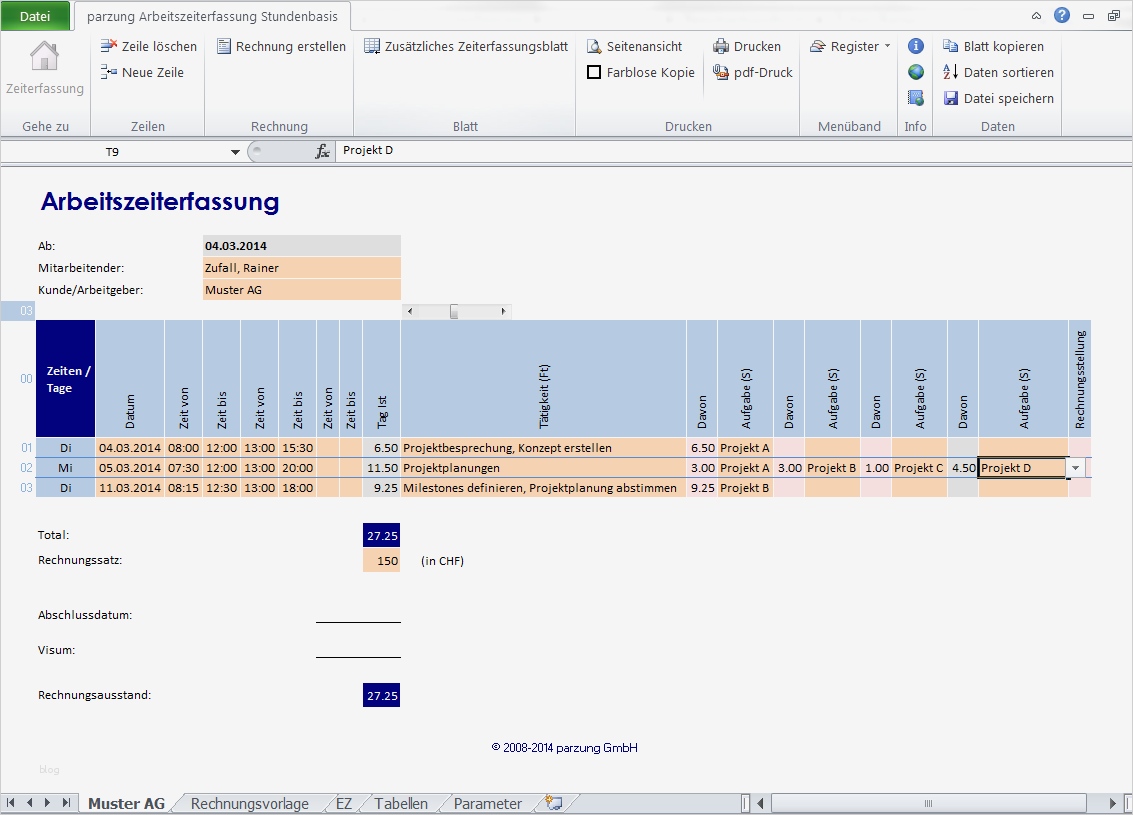
Task: Start pdf-Druck export
Action: [752, 72]
